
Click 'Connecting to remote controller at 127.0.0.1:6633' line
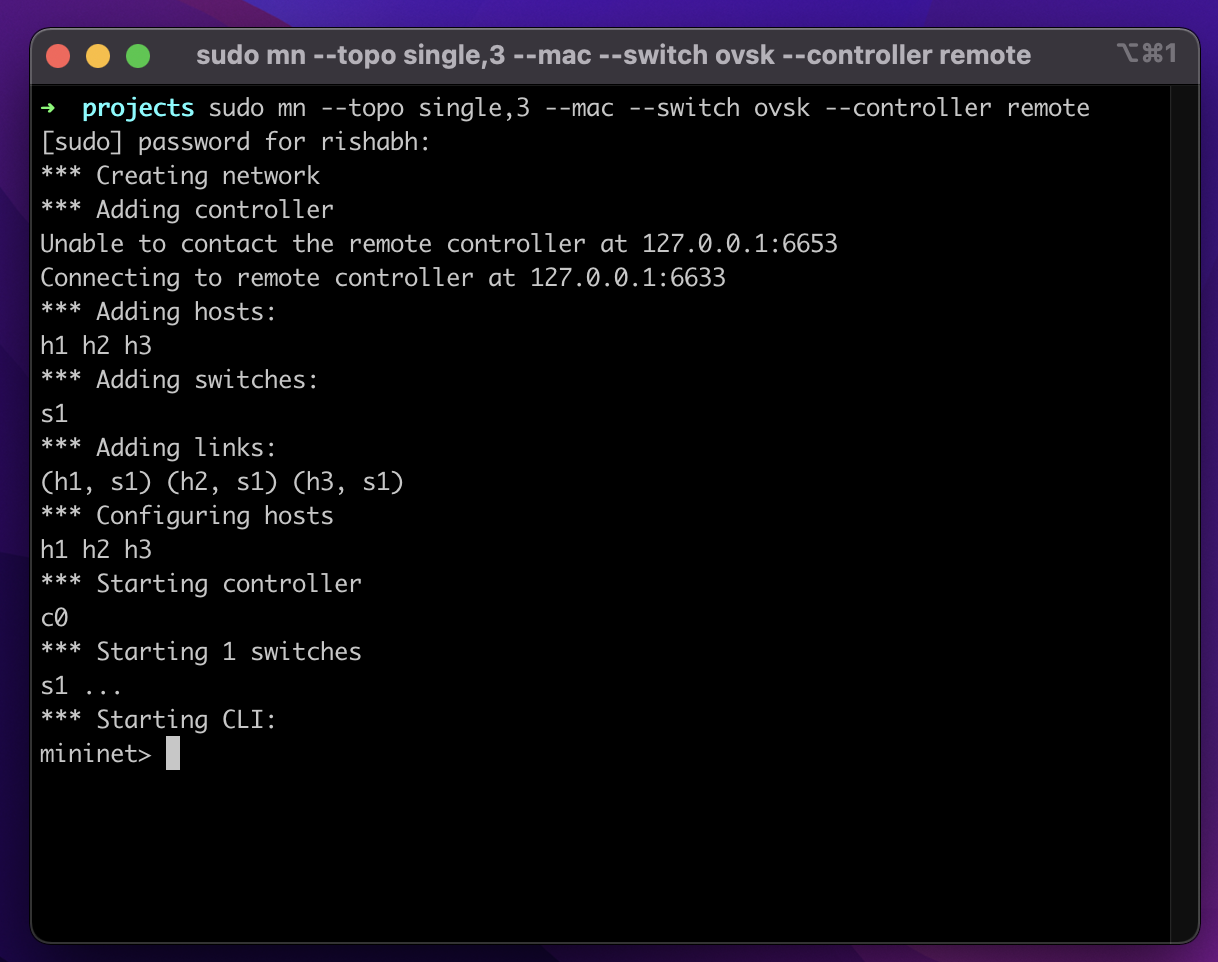pyautogui.click(x=383, y=278)
